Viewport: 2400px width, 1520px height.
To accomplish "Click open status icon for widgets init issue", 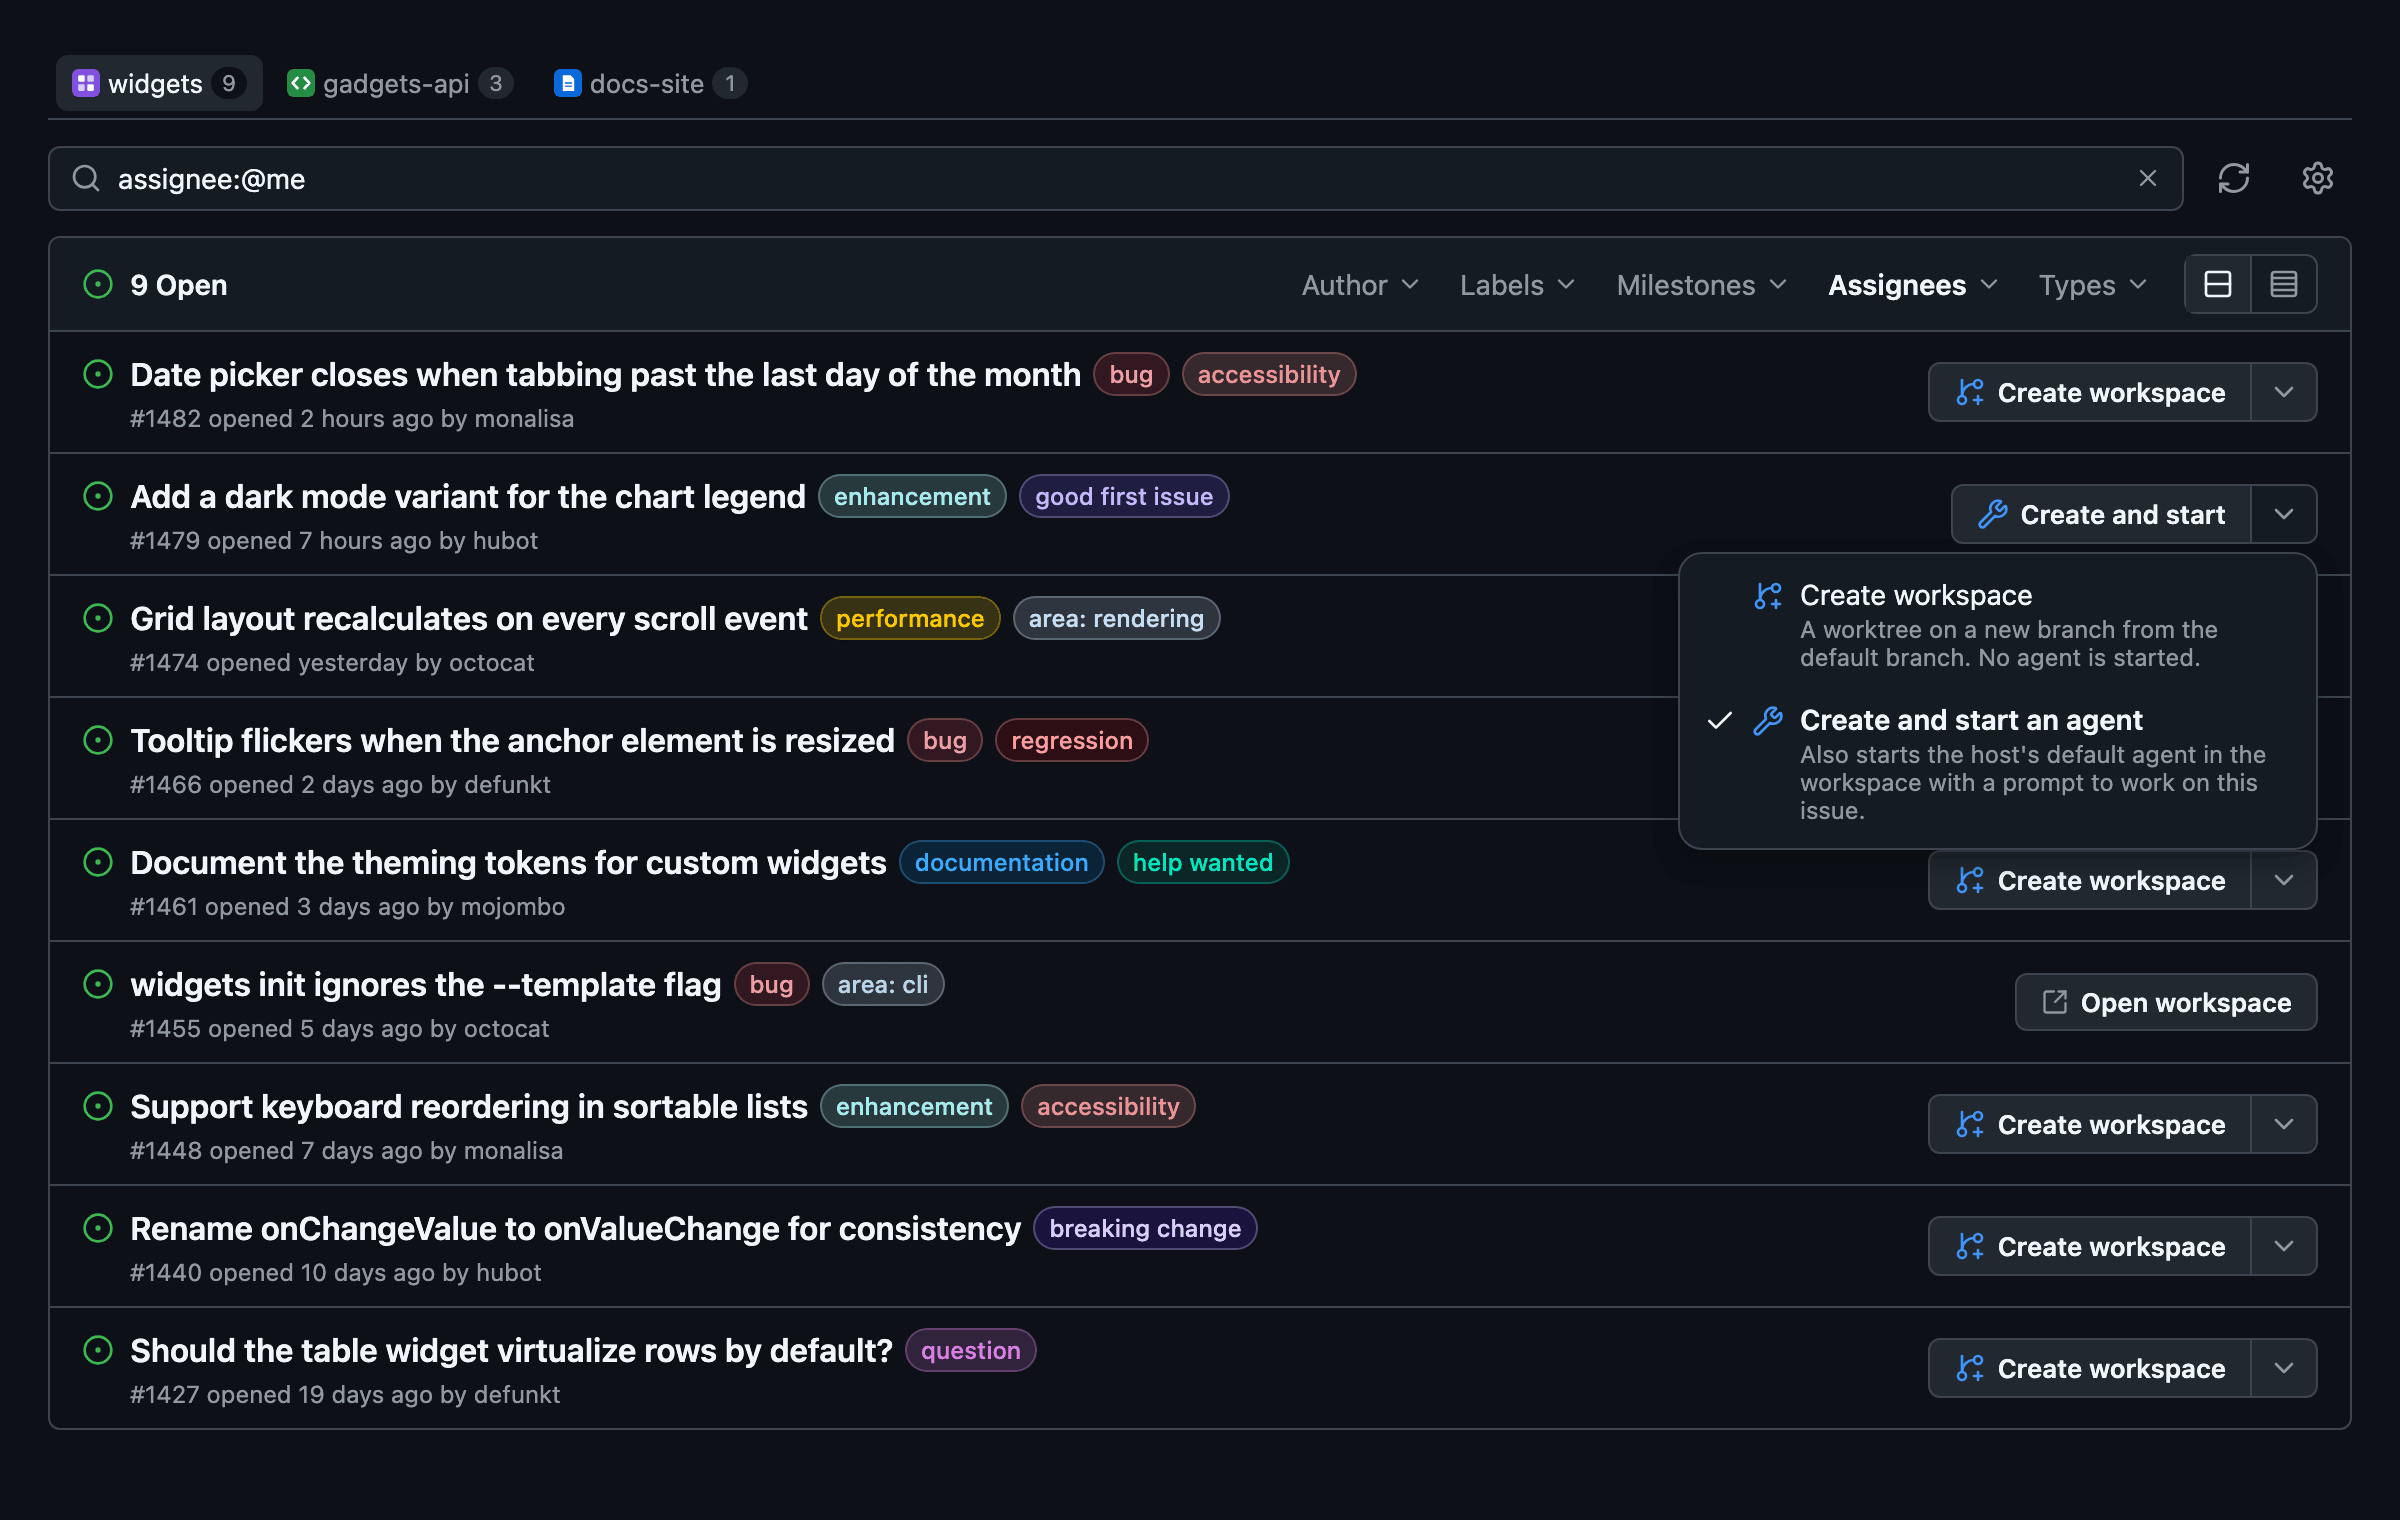I will 98,985.
